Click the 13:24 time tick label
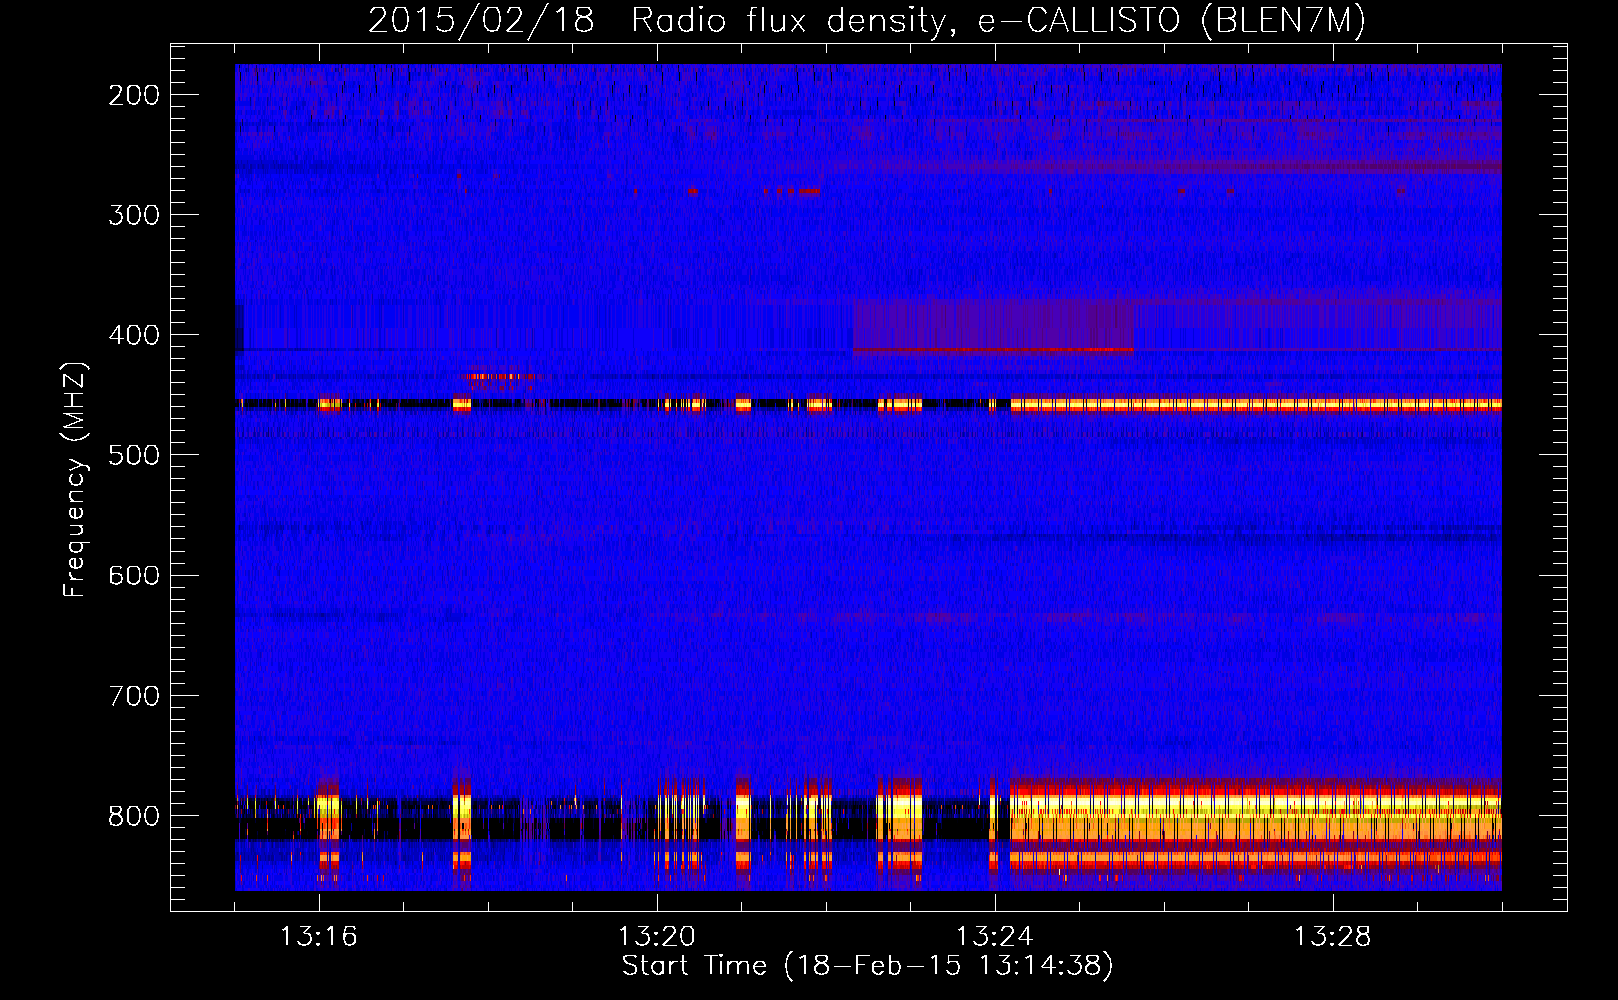The height and width of the screenshot is (1000, 1618). pyautogui.click(x=994, y=937)
